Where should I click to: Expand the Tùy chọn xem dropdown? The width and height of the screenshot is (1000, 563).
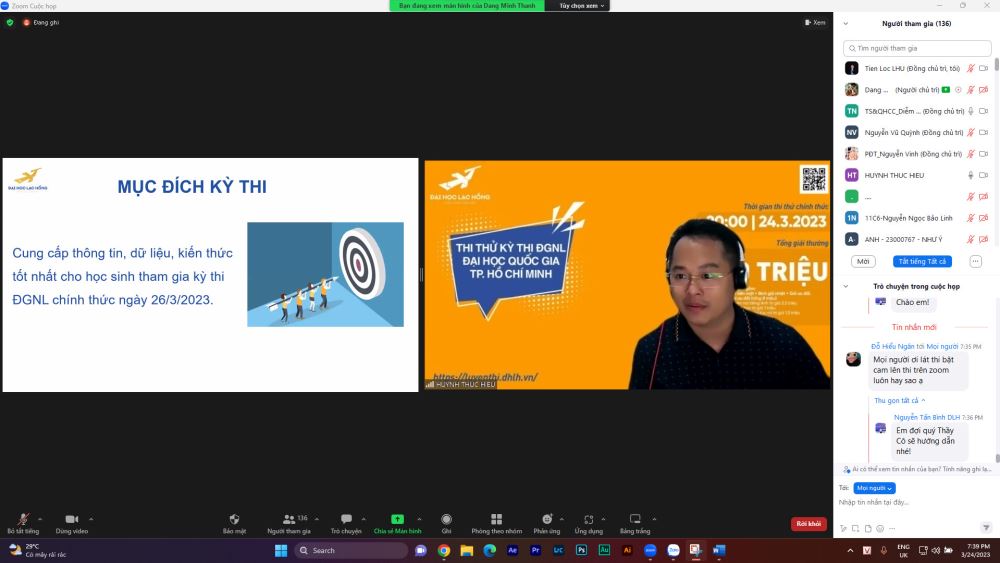pyautogui.click(x=582, y=5)
